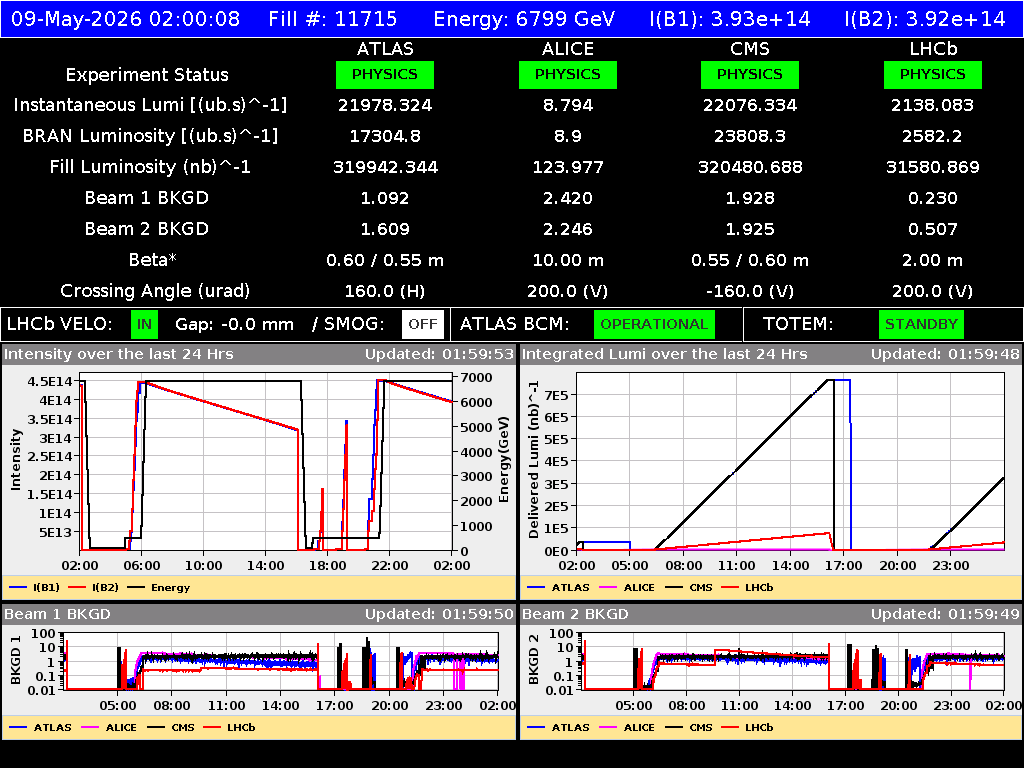Click ATLAS legend entry in Integrated Lumi chart
The width and height of the screenshot is (1024, 768).
click(x=558, y=587)
